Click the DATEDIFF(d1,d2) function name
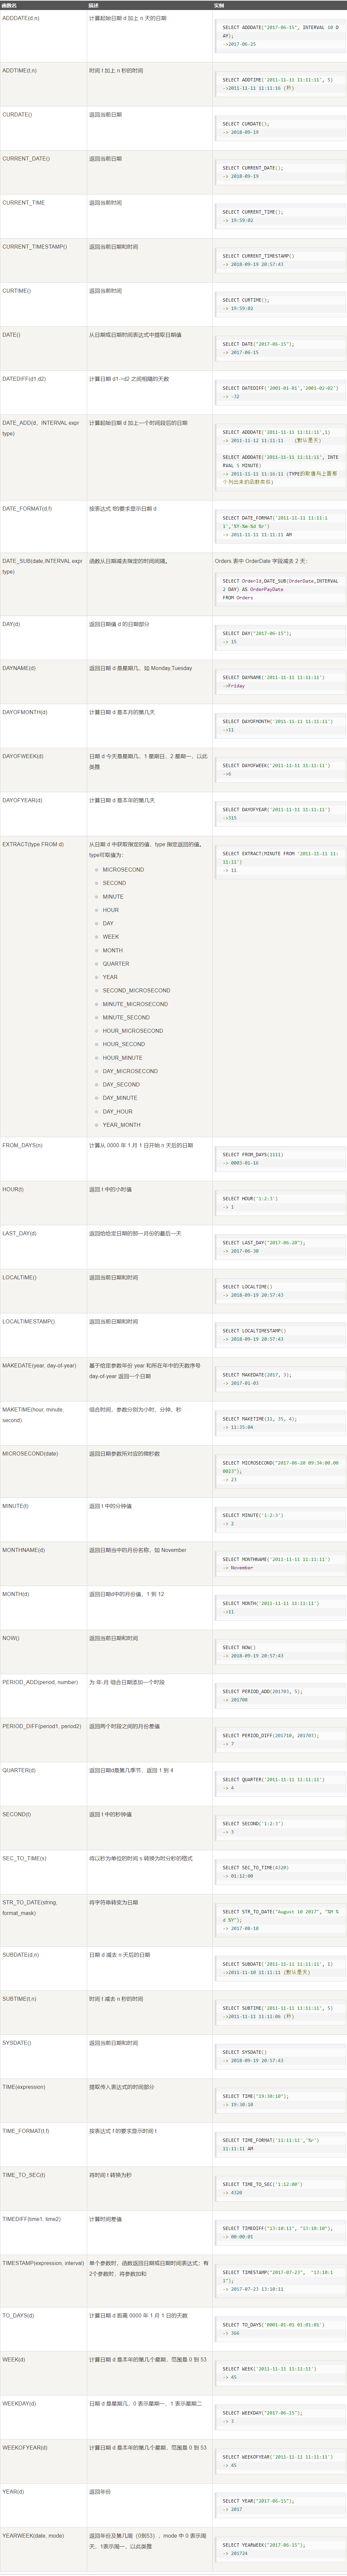This screenshot has height=2576, width=347. pos(24,379)
